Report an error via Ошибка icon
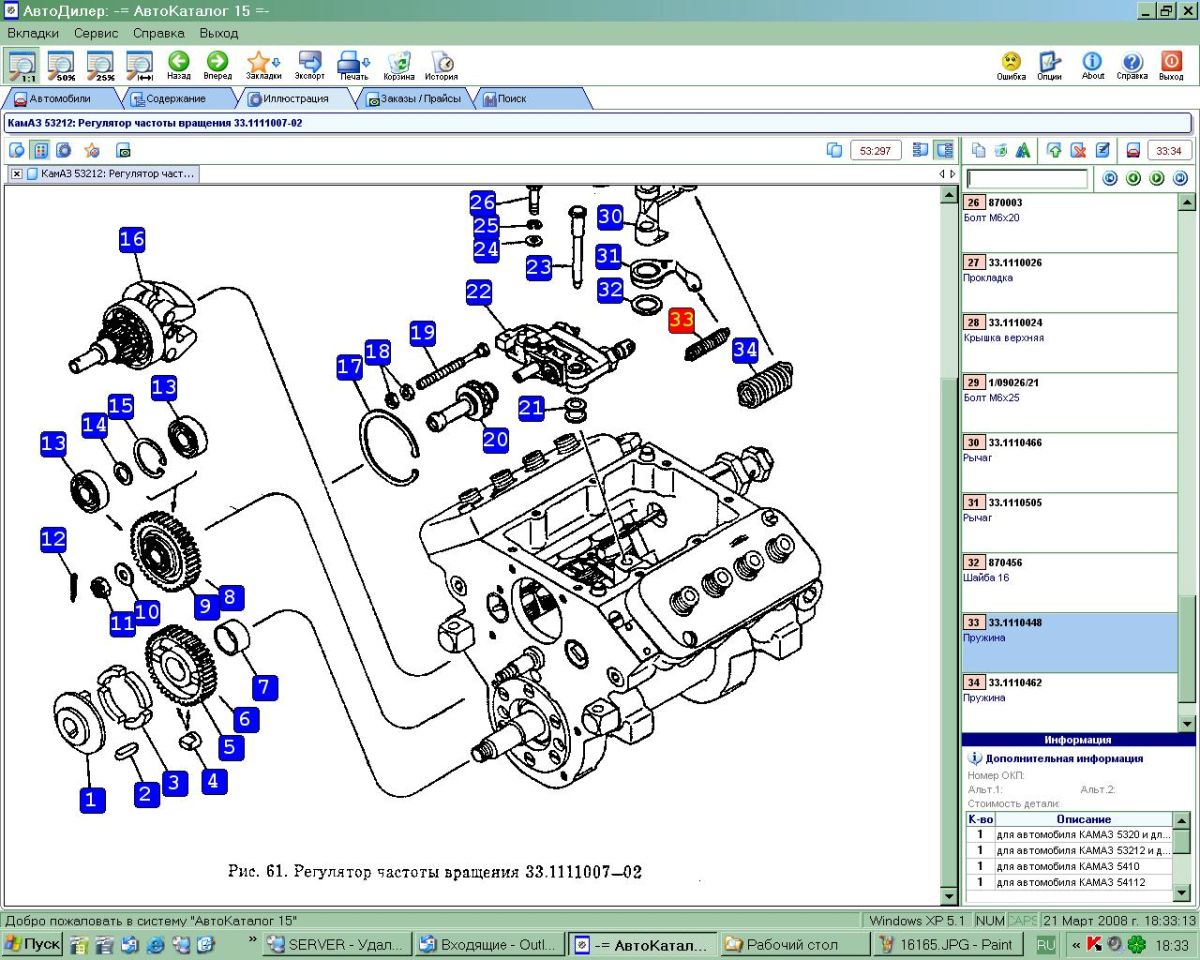Viewport: 1200px width, 960px height. pyautogui.click(x=1011, y=64)
